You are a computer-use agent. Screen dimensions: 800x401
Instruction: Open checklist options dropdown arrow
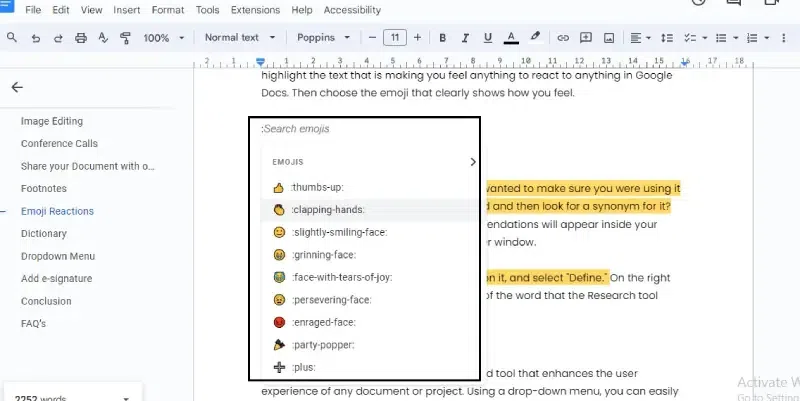click(705, 38)
